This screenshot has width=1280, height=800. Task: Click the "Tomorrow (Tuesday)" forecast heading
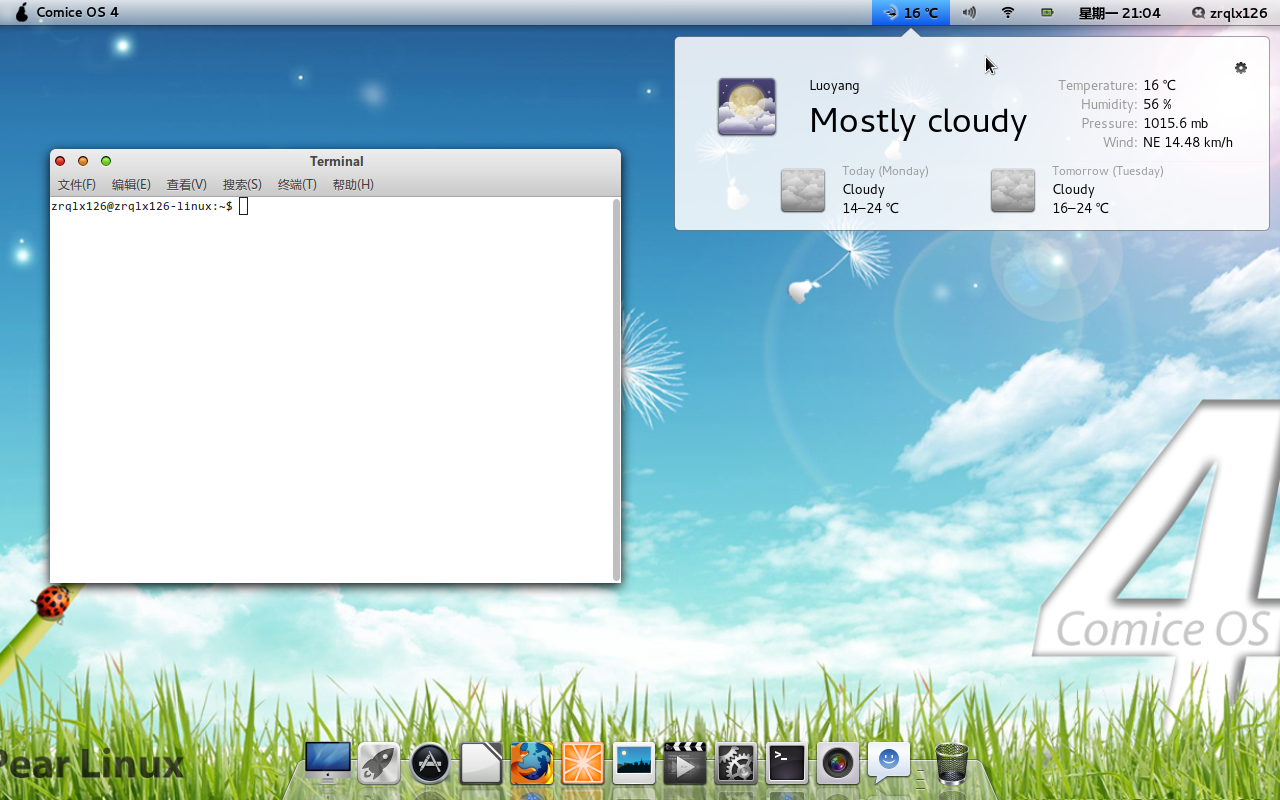(1108, 171)
